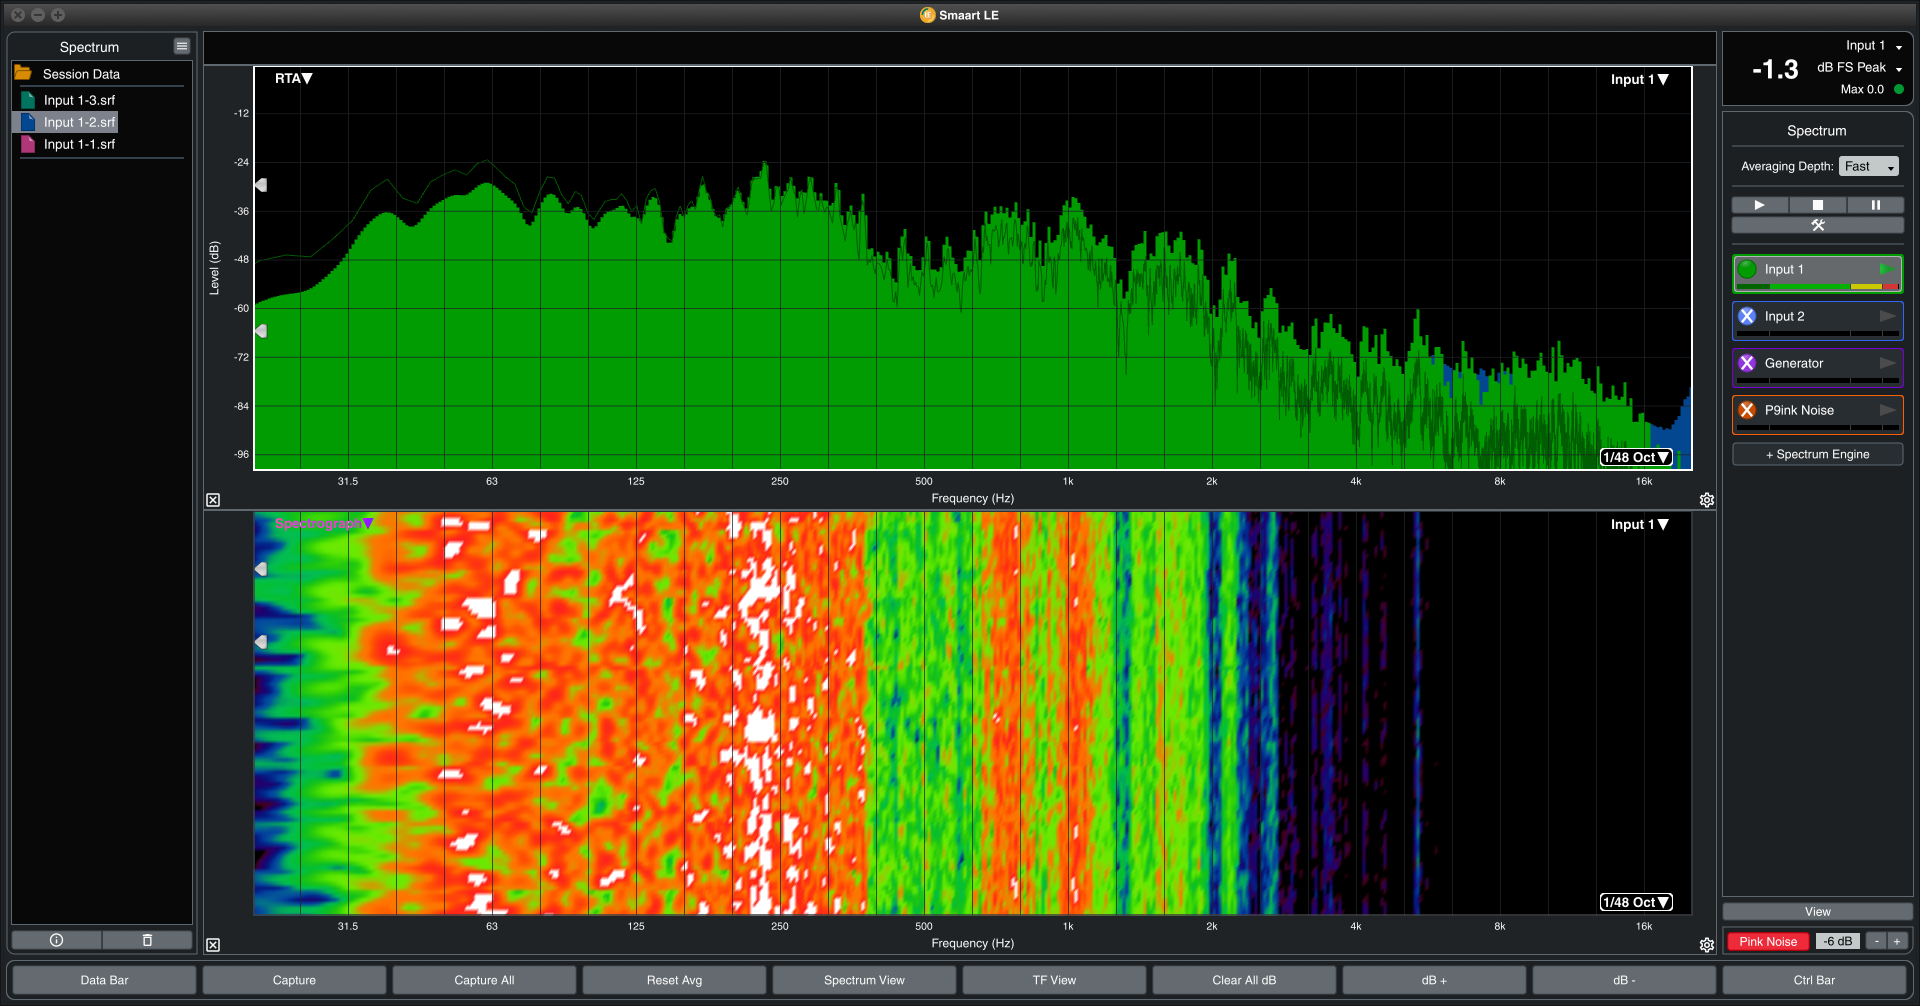Close the Spectrograph pane
Viewport: 1920px width, 1006px height.
click(213, 945)
